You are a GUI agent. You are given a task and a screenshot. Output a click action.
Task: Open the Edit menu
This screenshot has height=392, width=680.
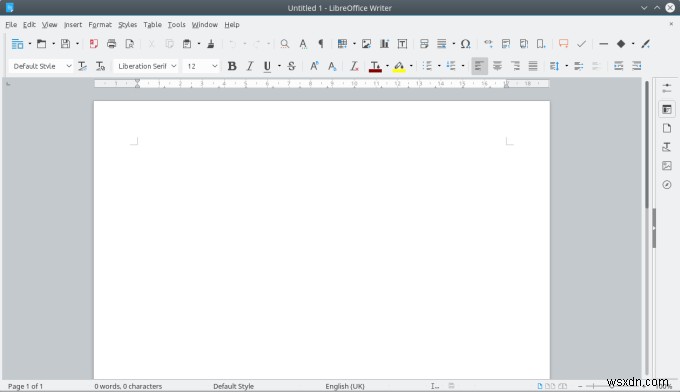tap(29, 25)
